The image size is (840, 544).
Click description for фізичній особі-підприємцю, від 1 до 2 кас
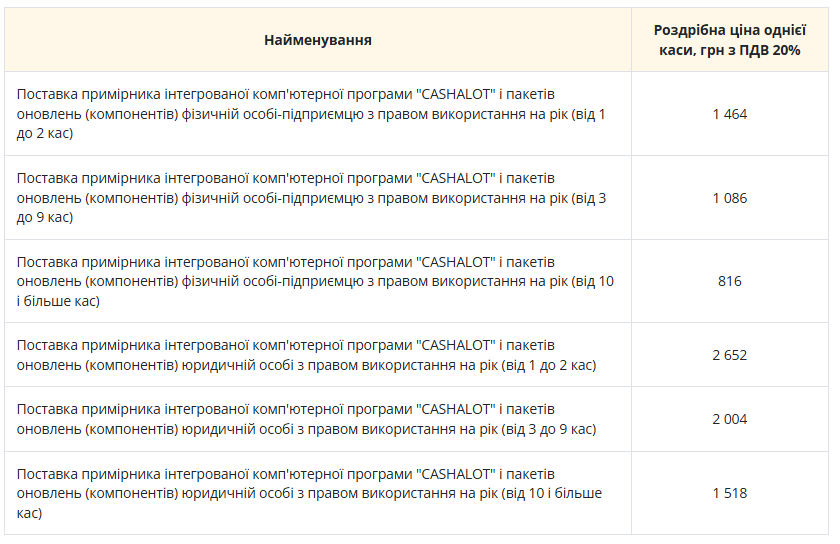[x=310, y=114]
